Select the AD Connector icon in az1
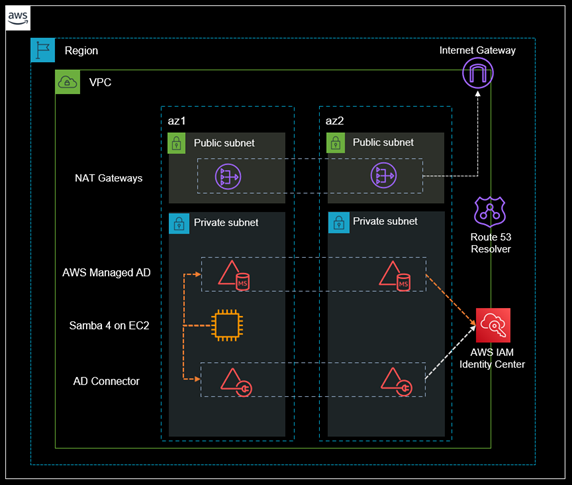Viewport: 572px width, 485px height. 236,383
